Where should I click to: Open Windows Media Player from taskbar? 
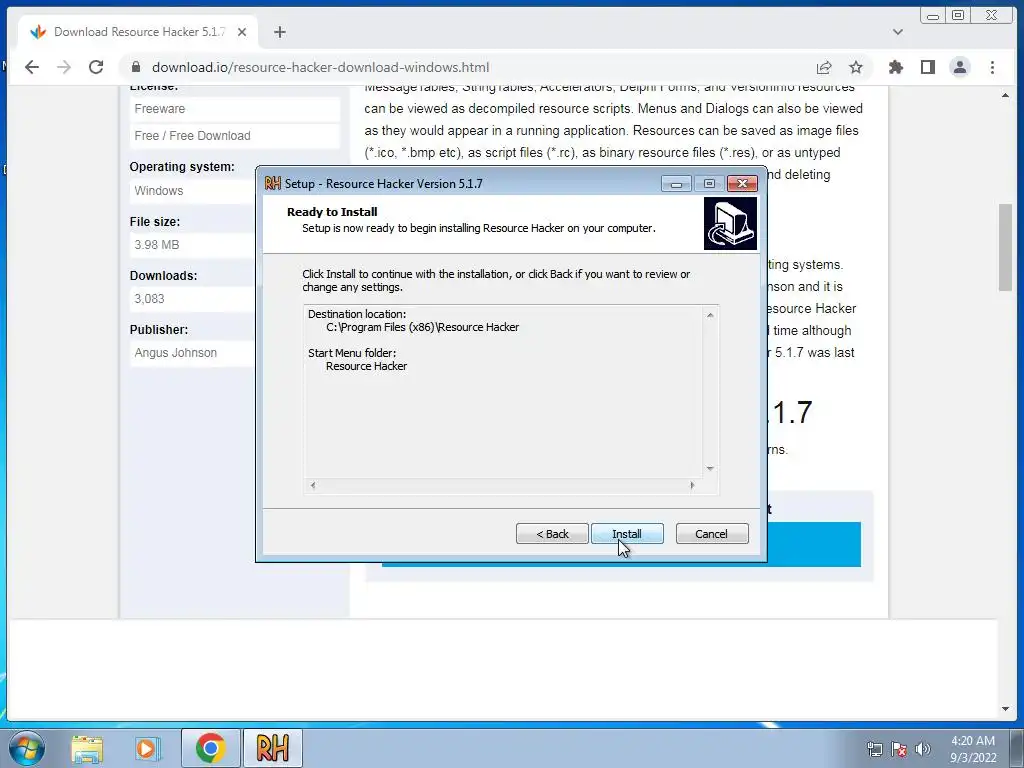[148, 749]
